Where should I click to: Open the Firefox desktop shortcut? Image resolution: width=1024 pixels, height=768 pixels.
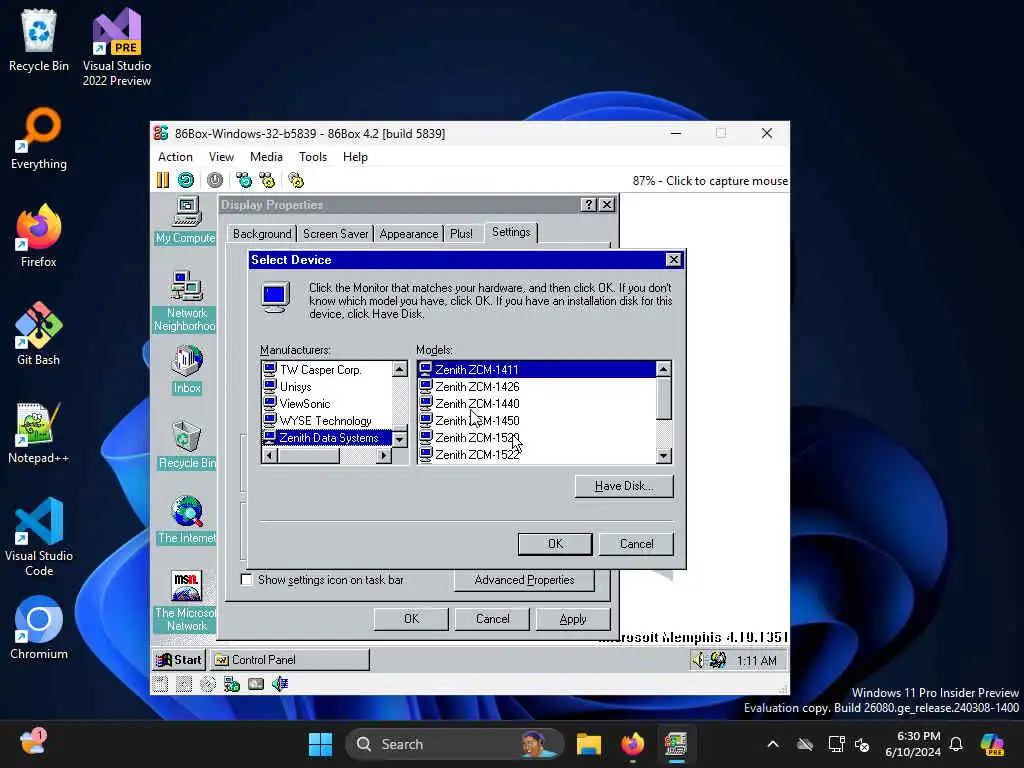tap(39, 236)
